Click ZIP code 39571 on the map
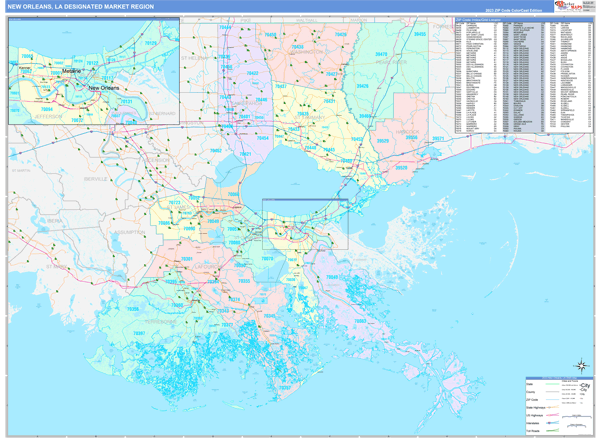 coord(438,138)
